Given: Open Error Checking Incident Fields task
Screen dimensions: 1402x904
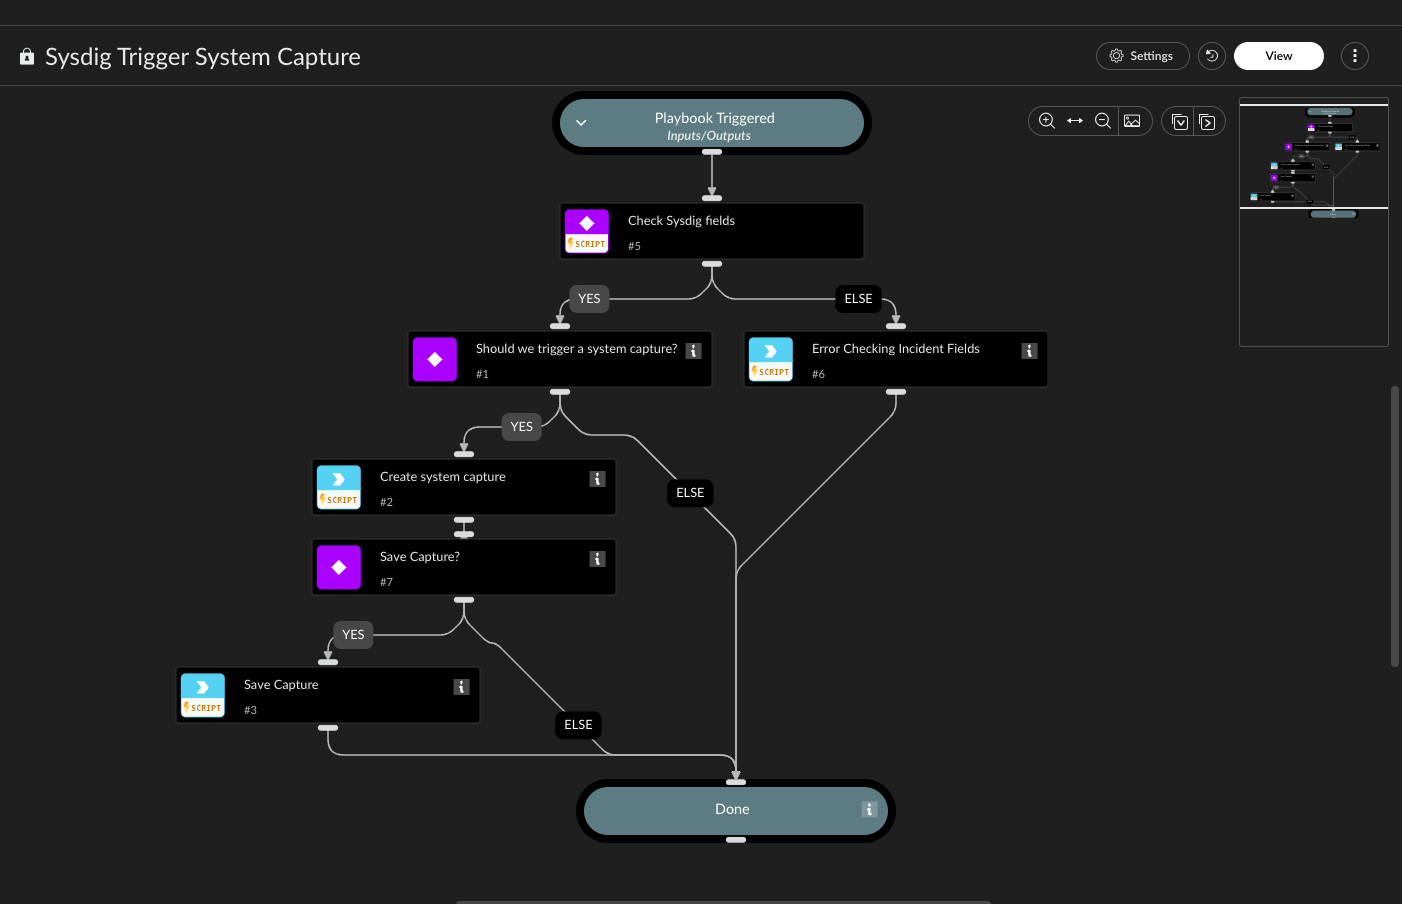Looking at the screenshot, I should (x=896, y=359).
